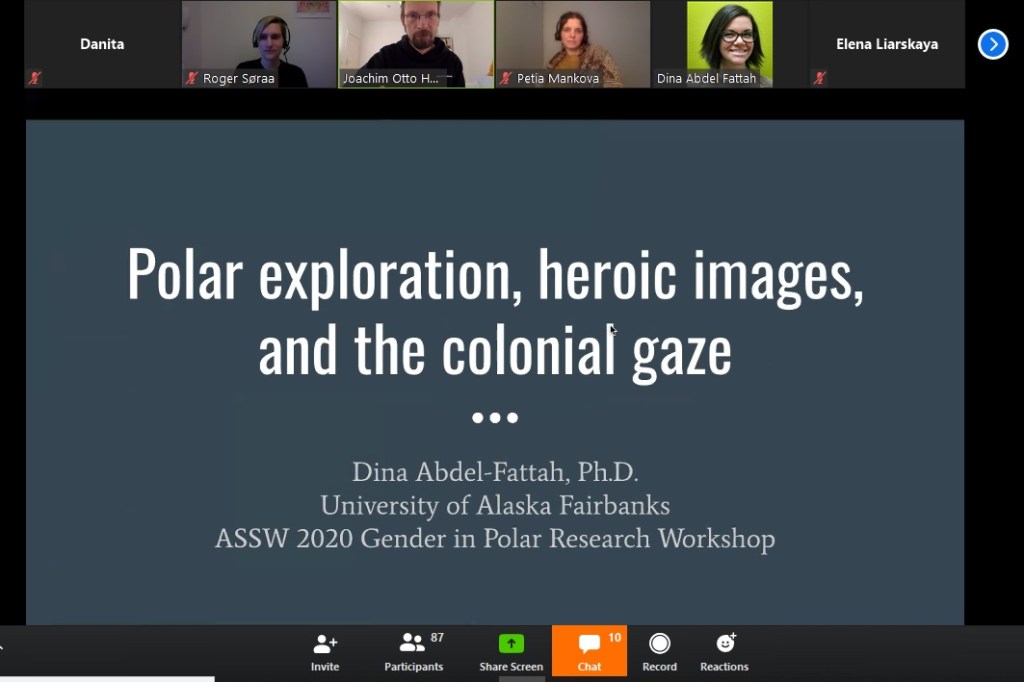Select Danita's video tile
This screenshot has height=682, width=1024.
(x=102, y=44)
